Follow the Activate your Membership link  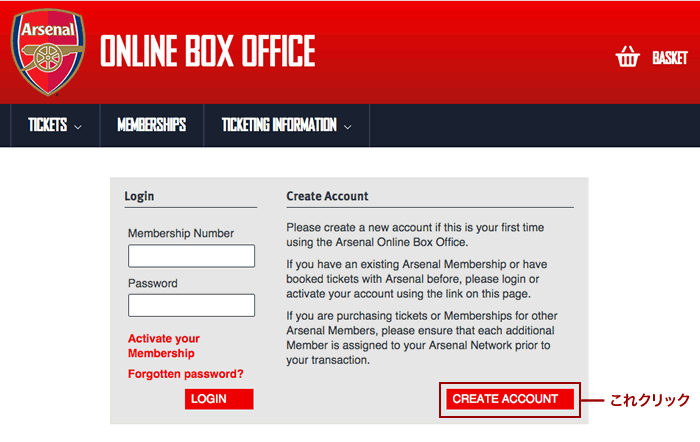point(163,346)
